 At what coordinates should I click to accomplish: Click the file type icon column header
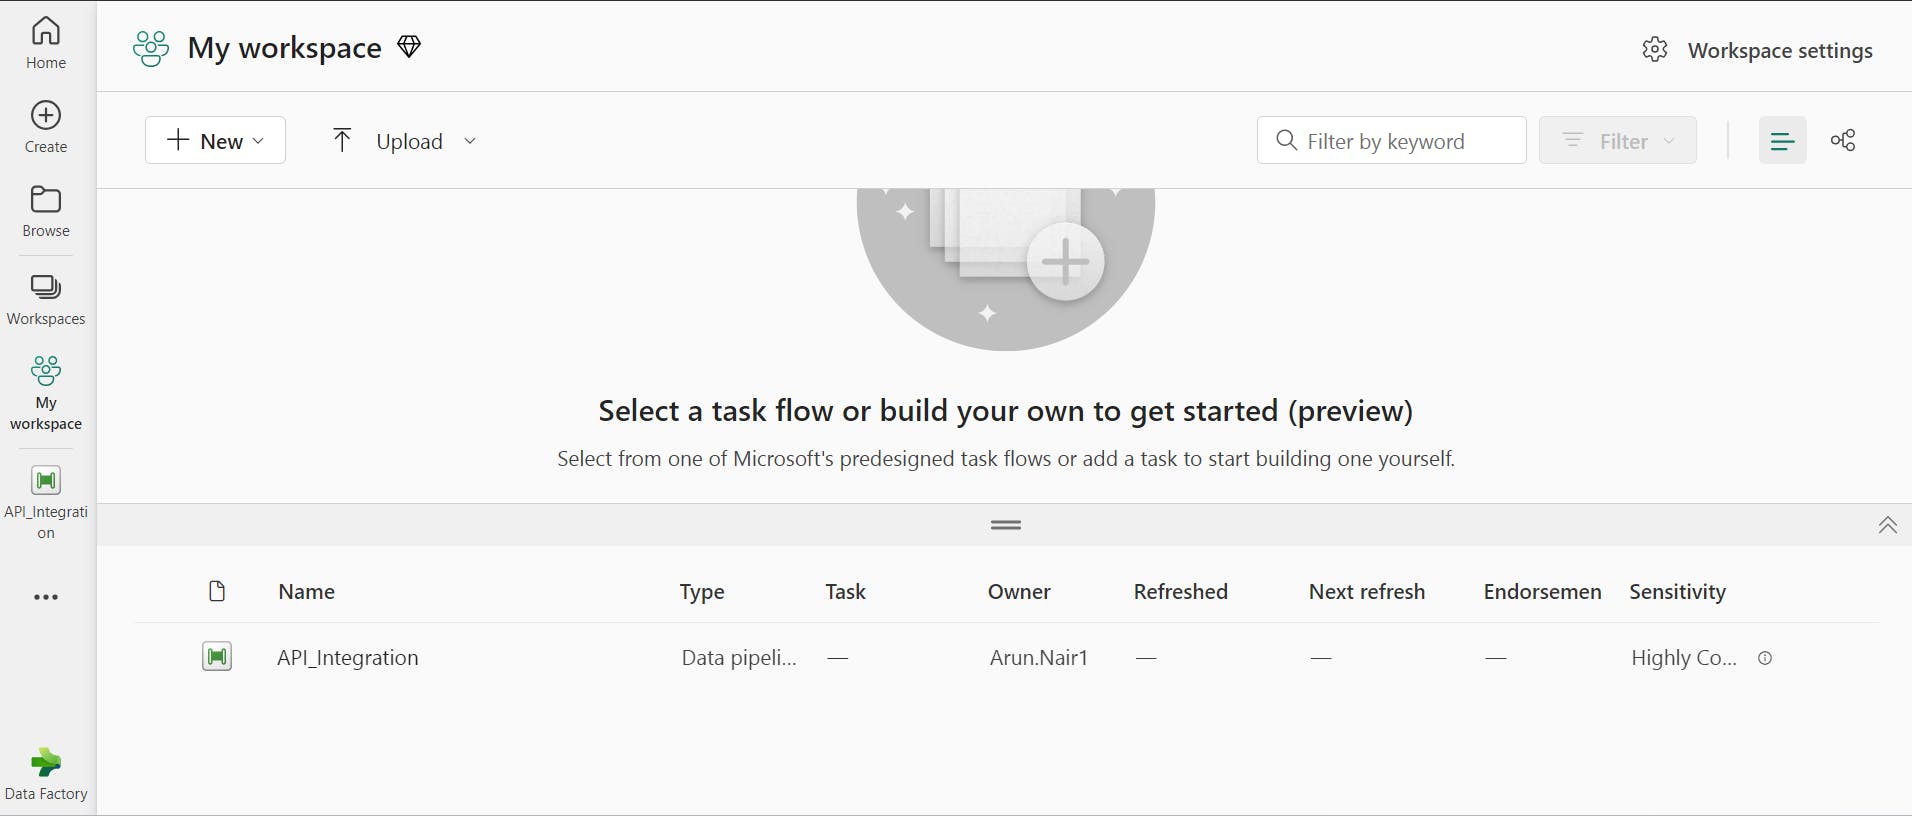(217, 591)
